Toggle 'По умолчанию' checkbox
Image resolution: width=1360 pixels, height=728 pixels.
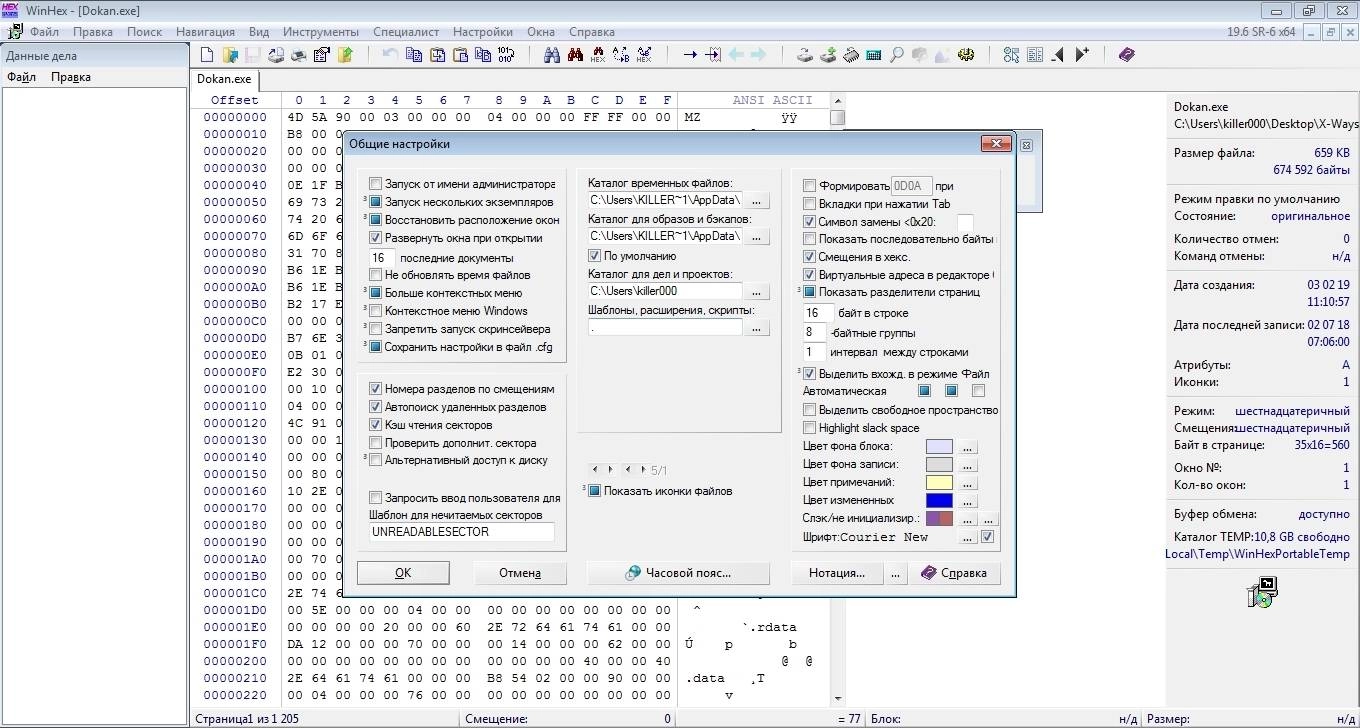click(x=595, y=256)
